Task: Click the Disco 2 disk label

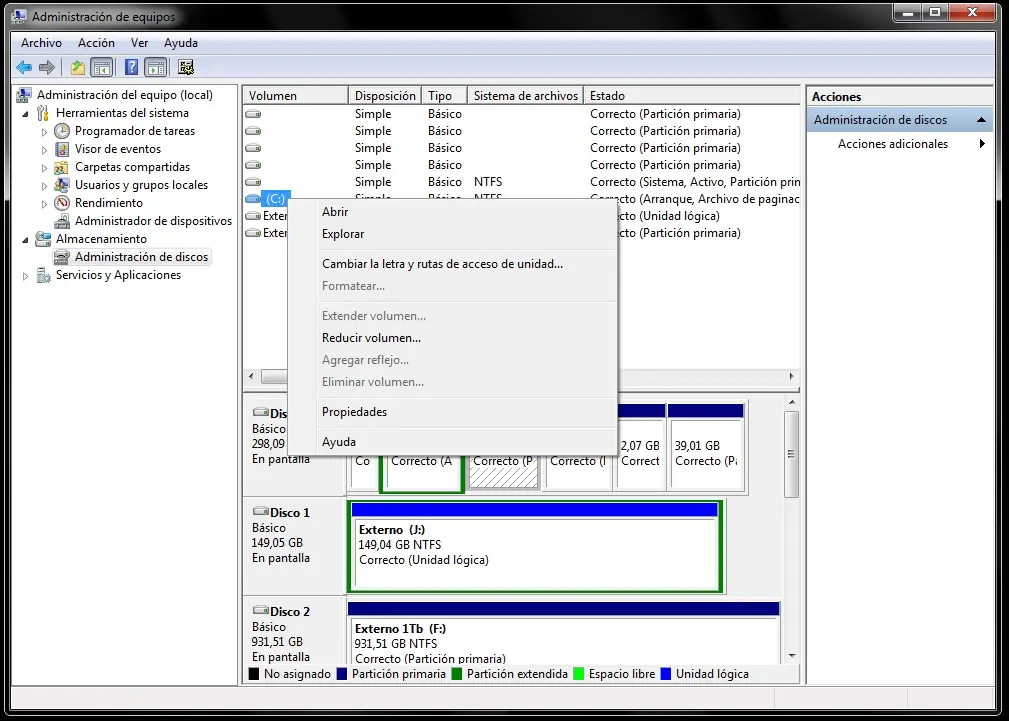Action: (290, 612)
